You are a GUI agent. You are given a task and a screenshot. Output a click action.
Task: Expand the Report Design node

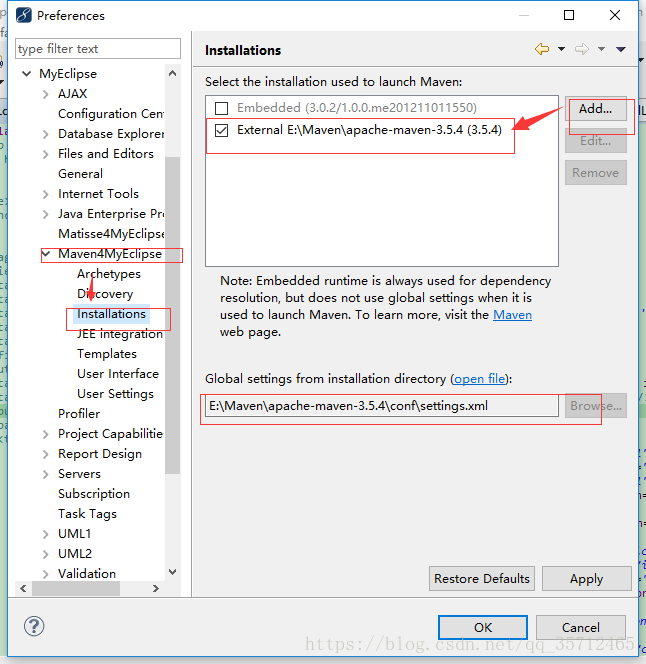coord(46,454)
